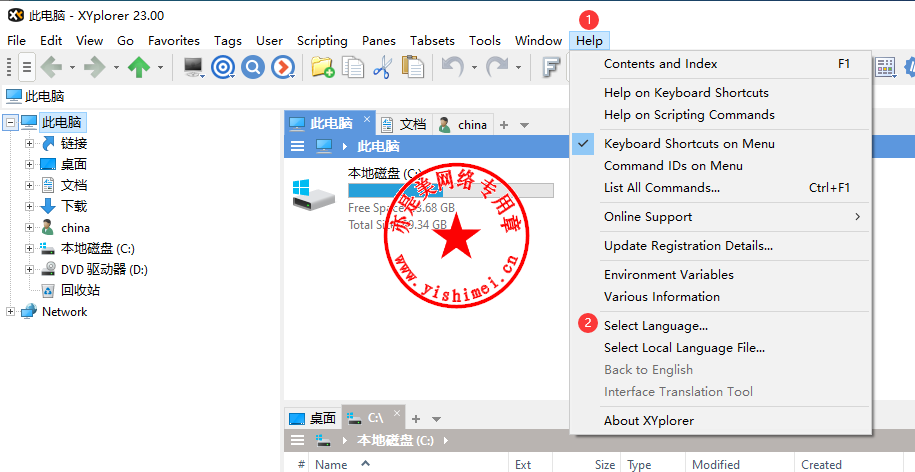
Task: Click the computer icon in top breadcrumb
Action: pyautogui.click(x=324, y=146)
